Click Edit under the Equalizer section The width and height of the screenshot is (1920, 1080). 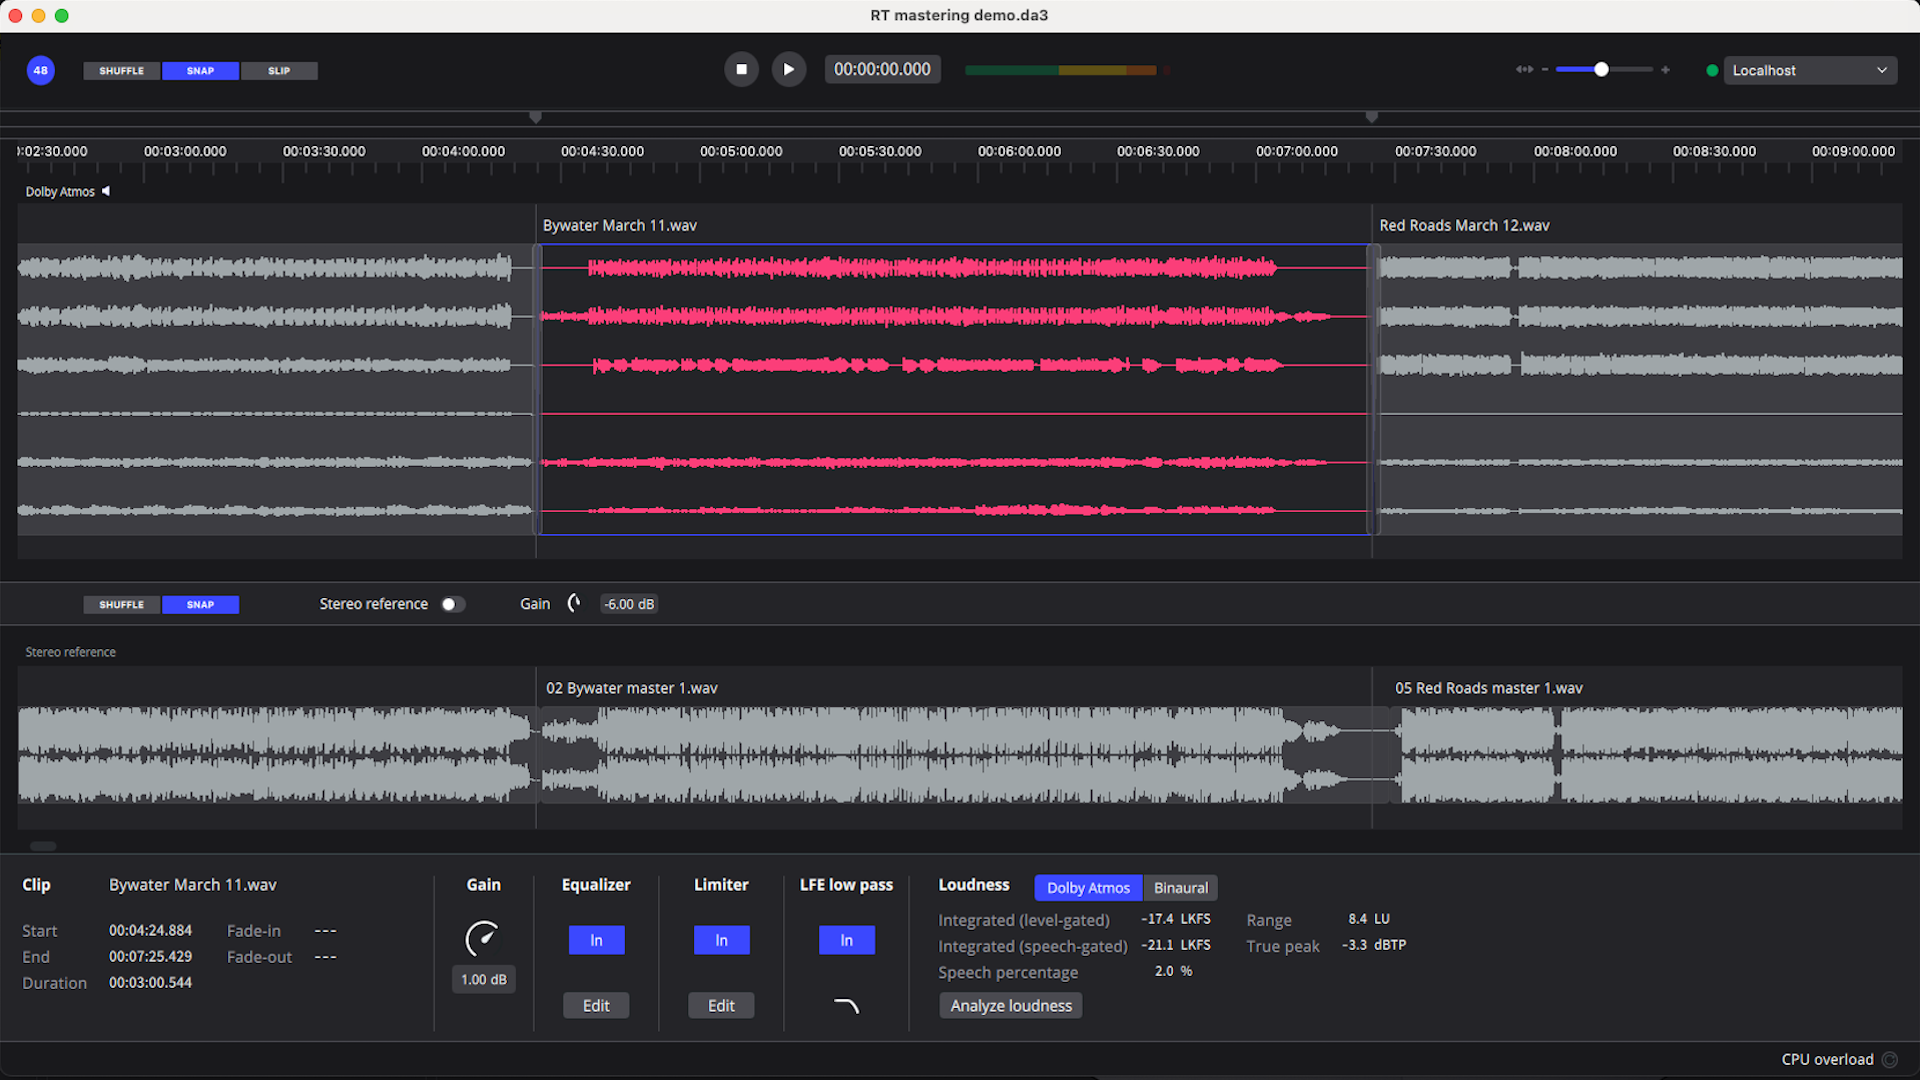596,1005
